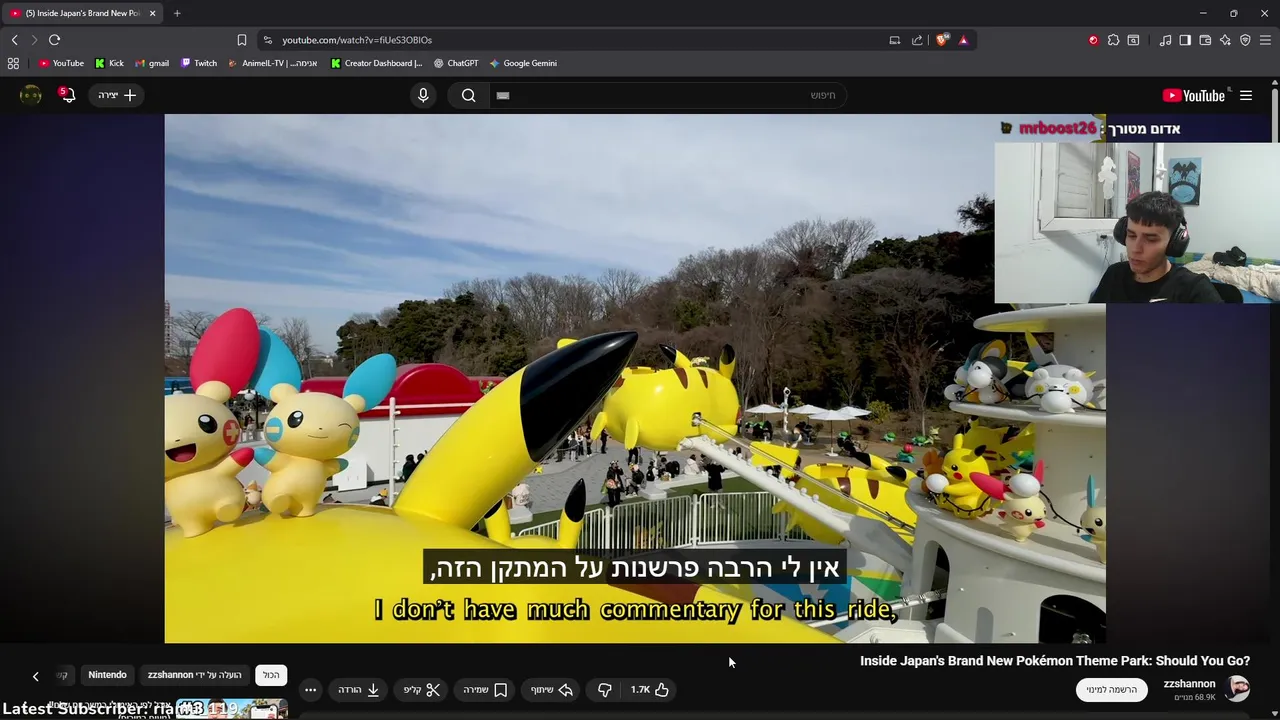This screenshot has height=720, width=1280.
Task: Open the browser apps grid icon
Action: click(x=13, y=63)
